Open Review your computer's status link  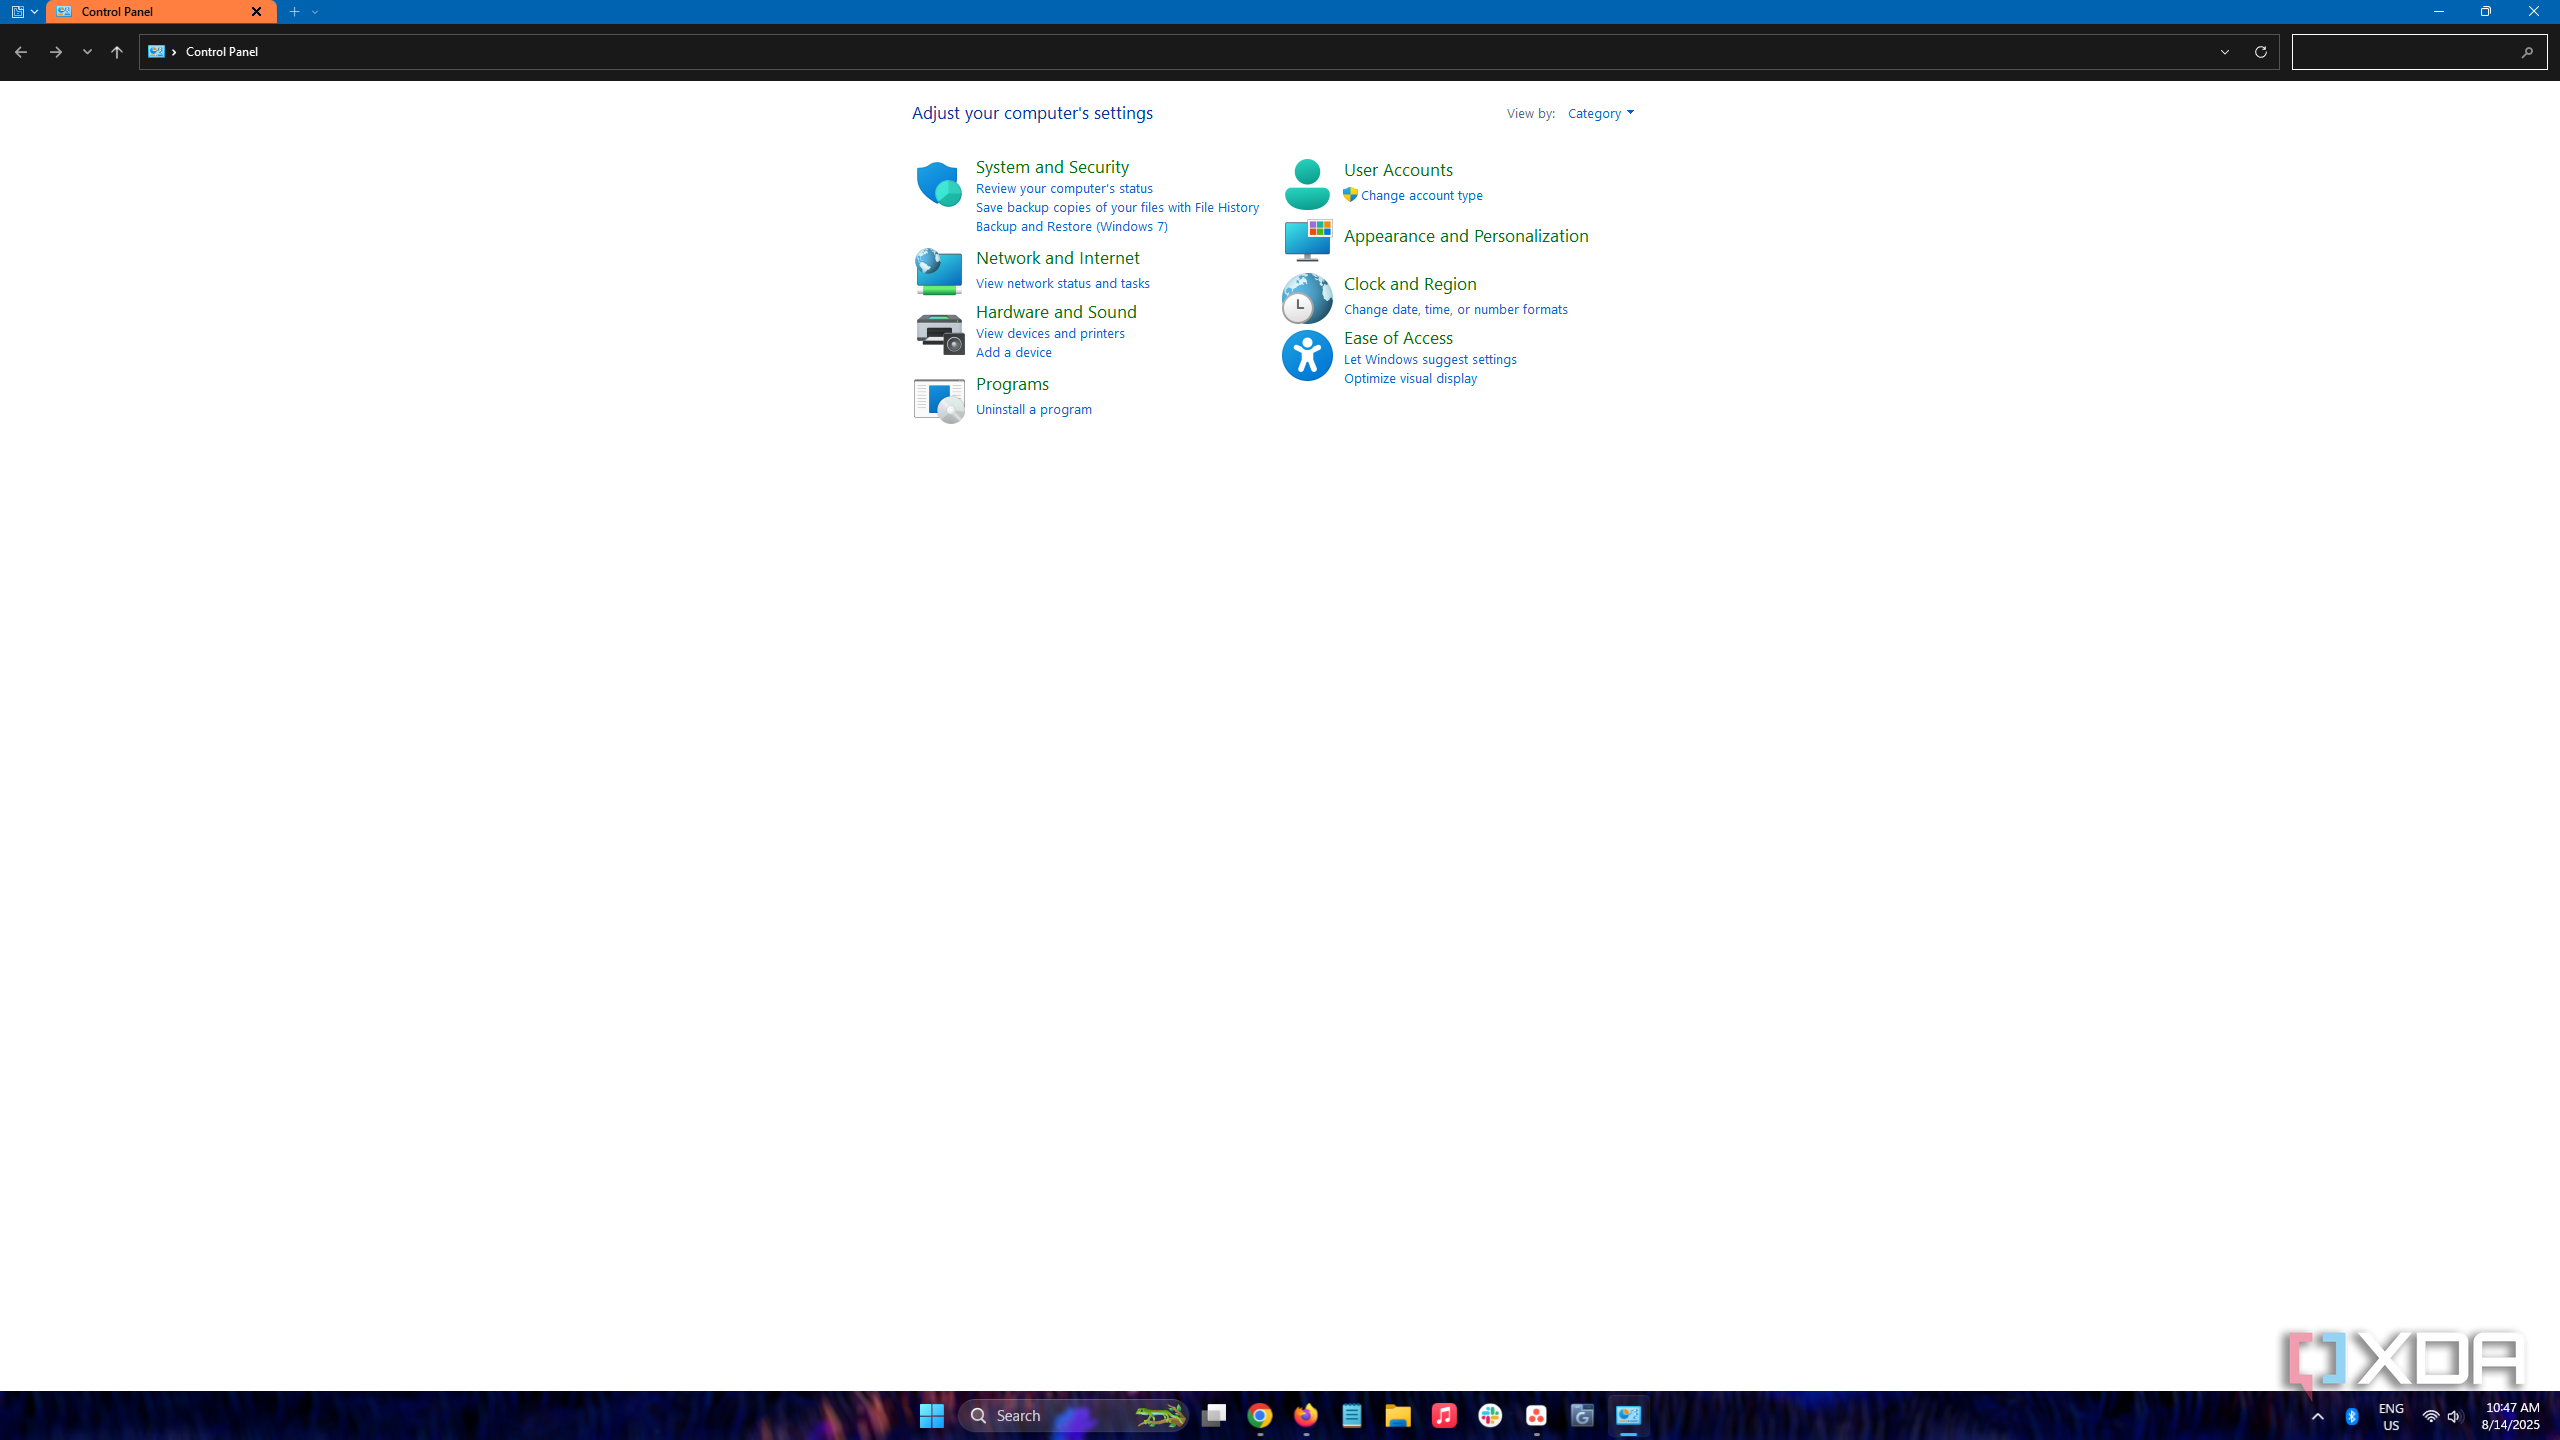[1064, 188]
